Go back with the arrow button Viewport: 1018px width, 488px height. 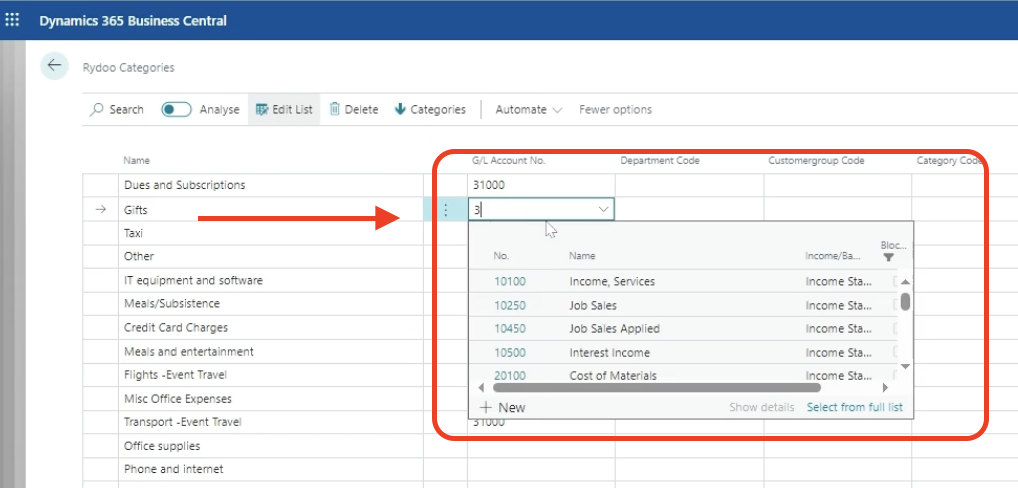(55, 66)
